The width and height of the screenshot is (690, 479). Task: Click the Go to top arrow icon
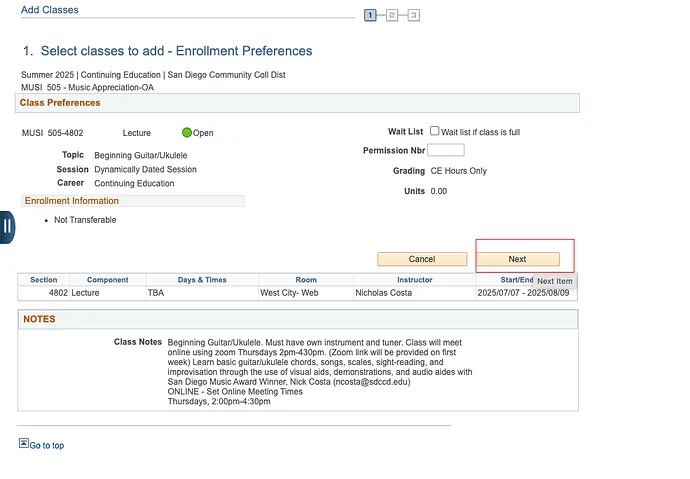(23, 443)
